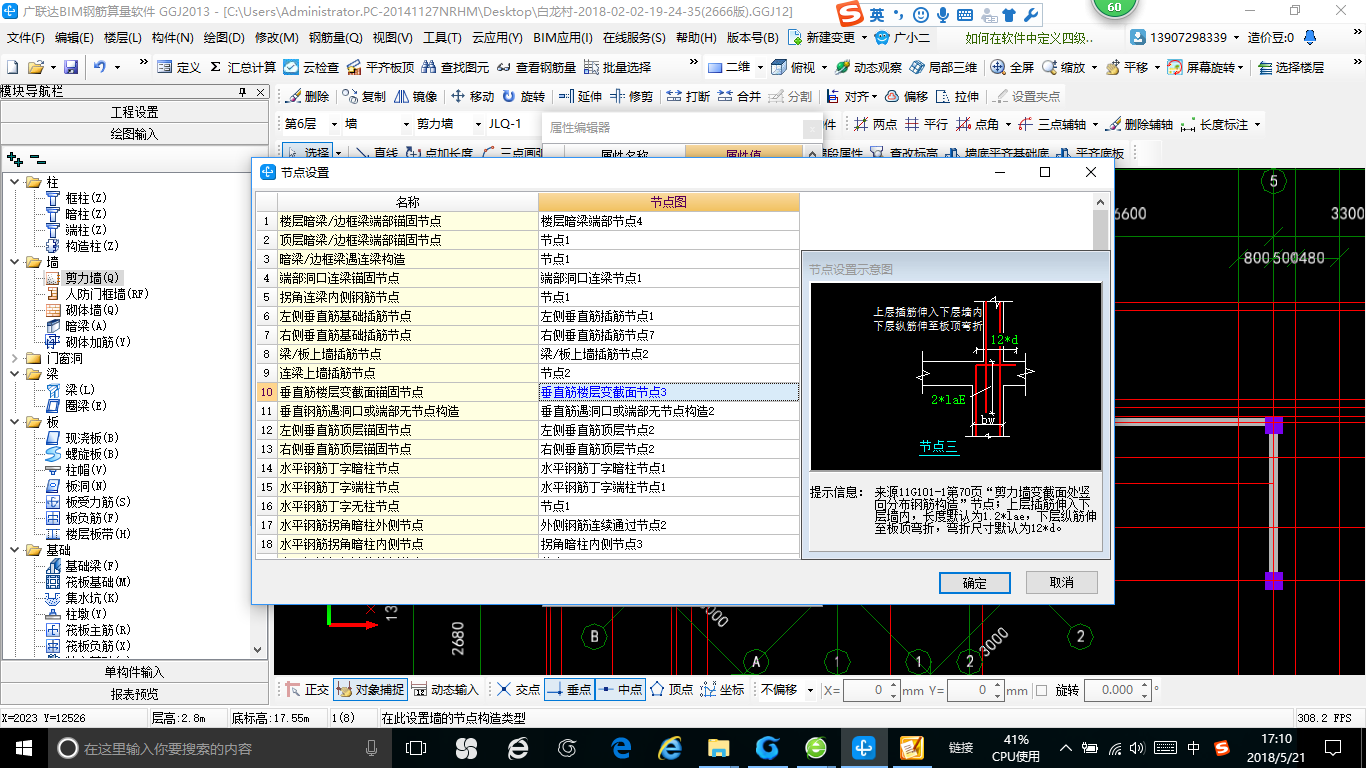Select 暗梁(A) in component tree

tap(86, 326)
